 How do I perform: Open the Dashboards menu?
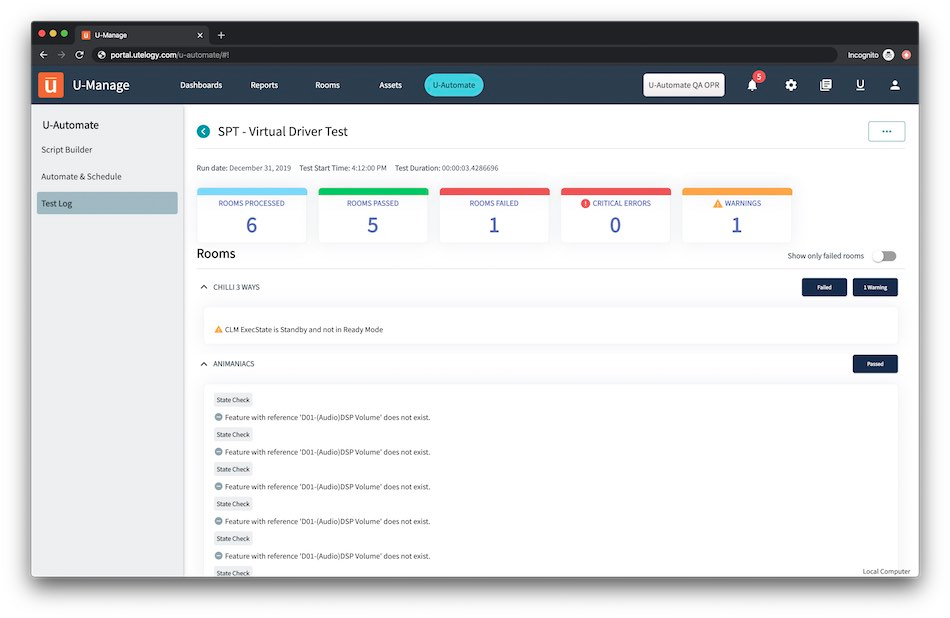coord(201,86)
